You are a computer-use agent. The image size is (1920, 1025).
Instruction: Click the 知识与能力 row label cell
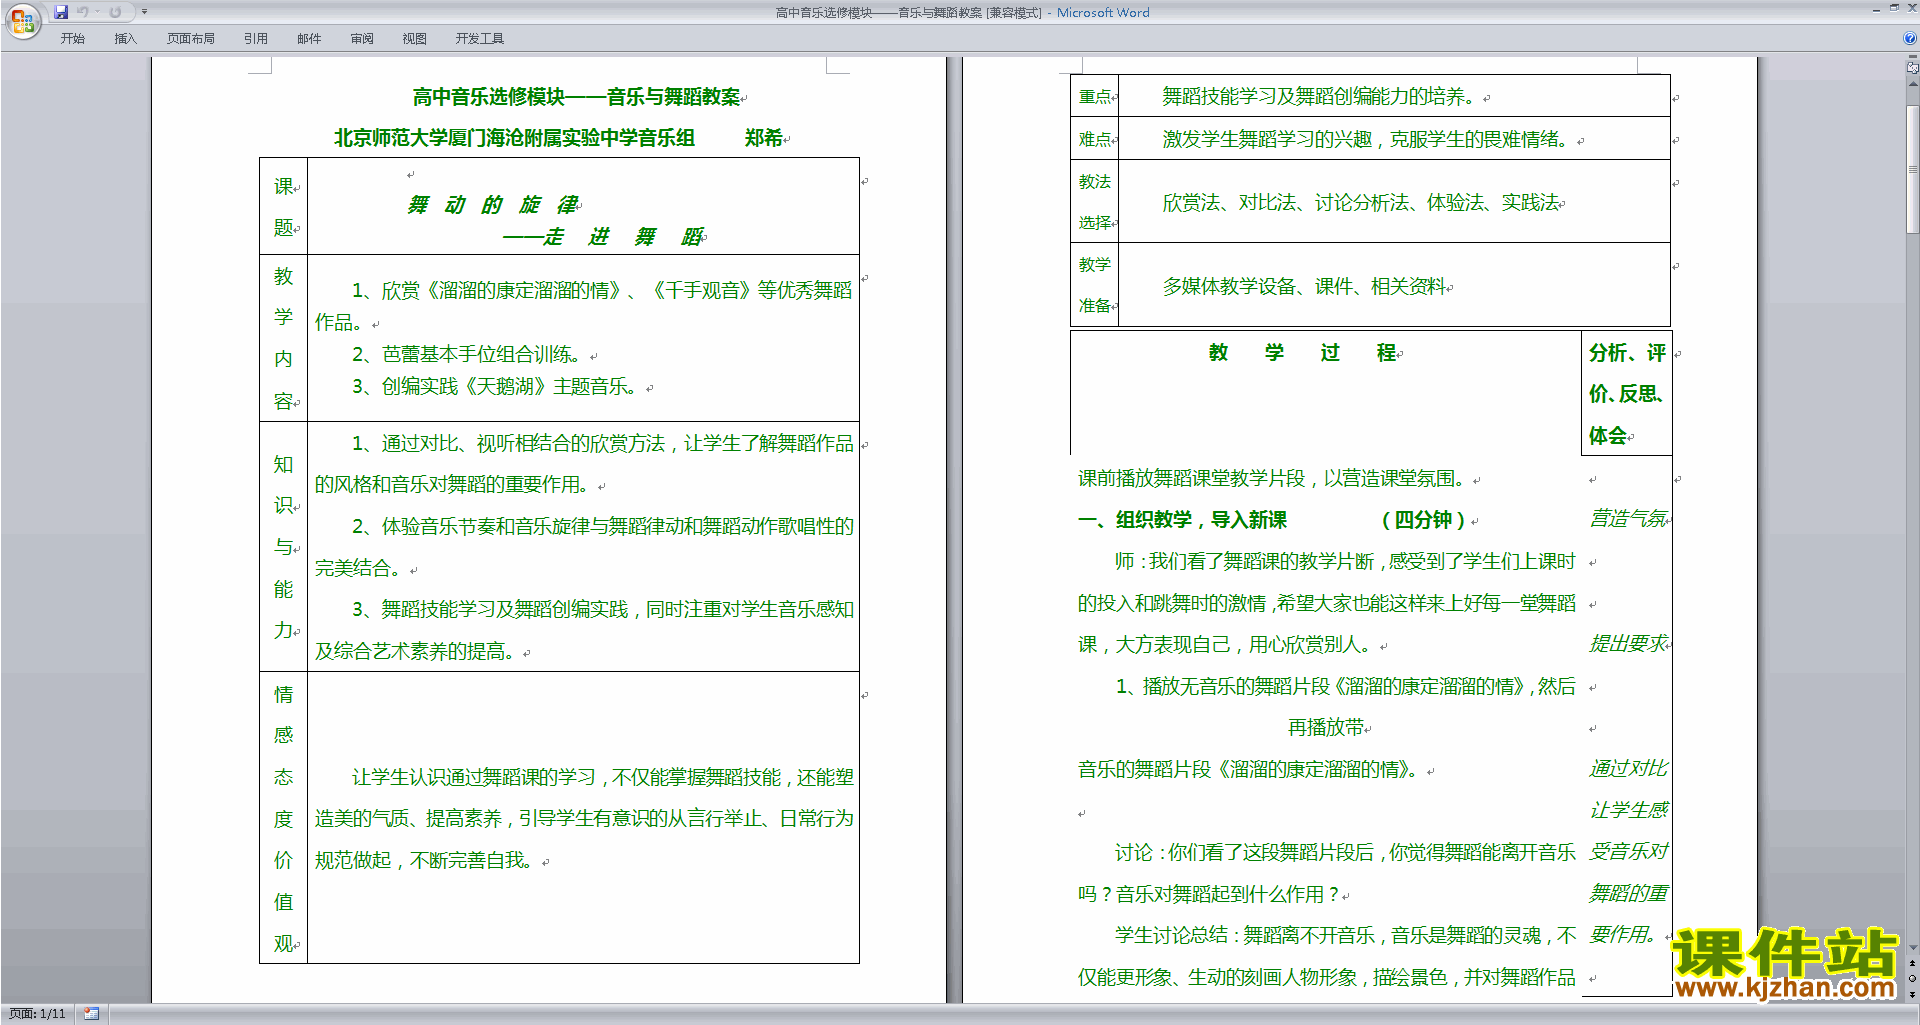pyautogui.click(x=284, y=546)
